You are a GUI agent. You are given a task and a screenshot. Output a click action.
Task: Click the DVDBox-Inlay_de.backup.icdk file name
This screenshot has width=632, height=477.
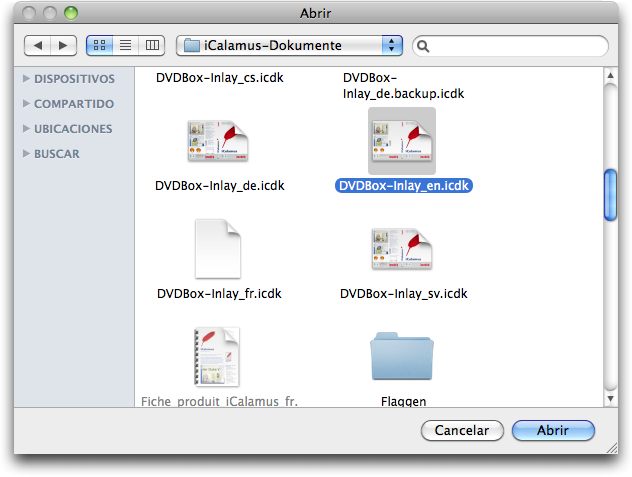pos(403,85)
